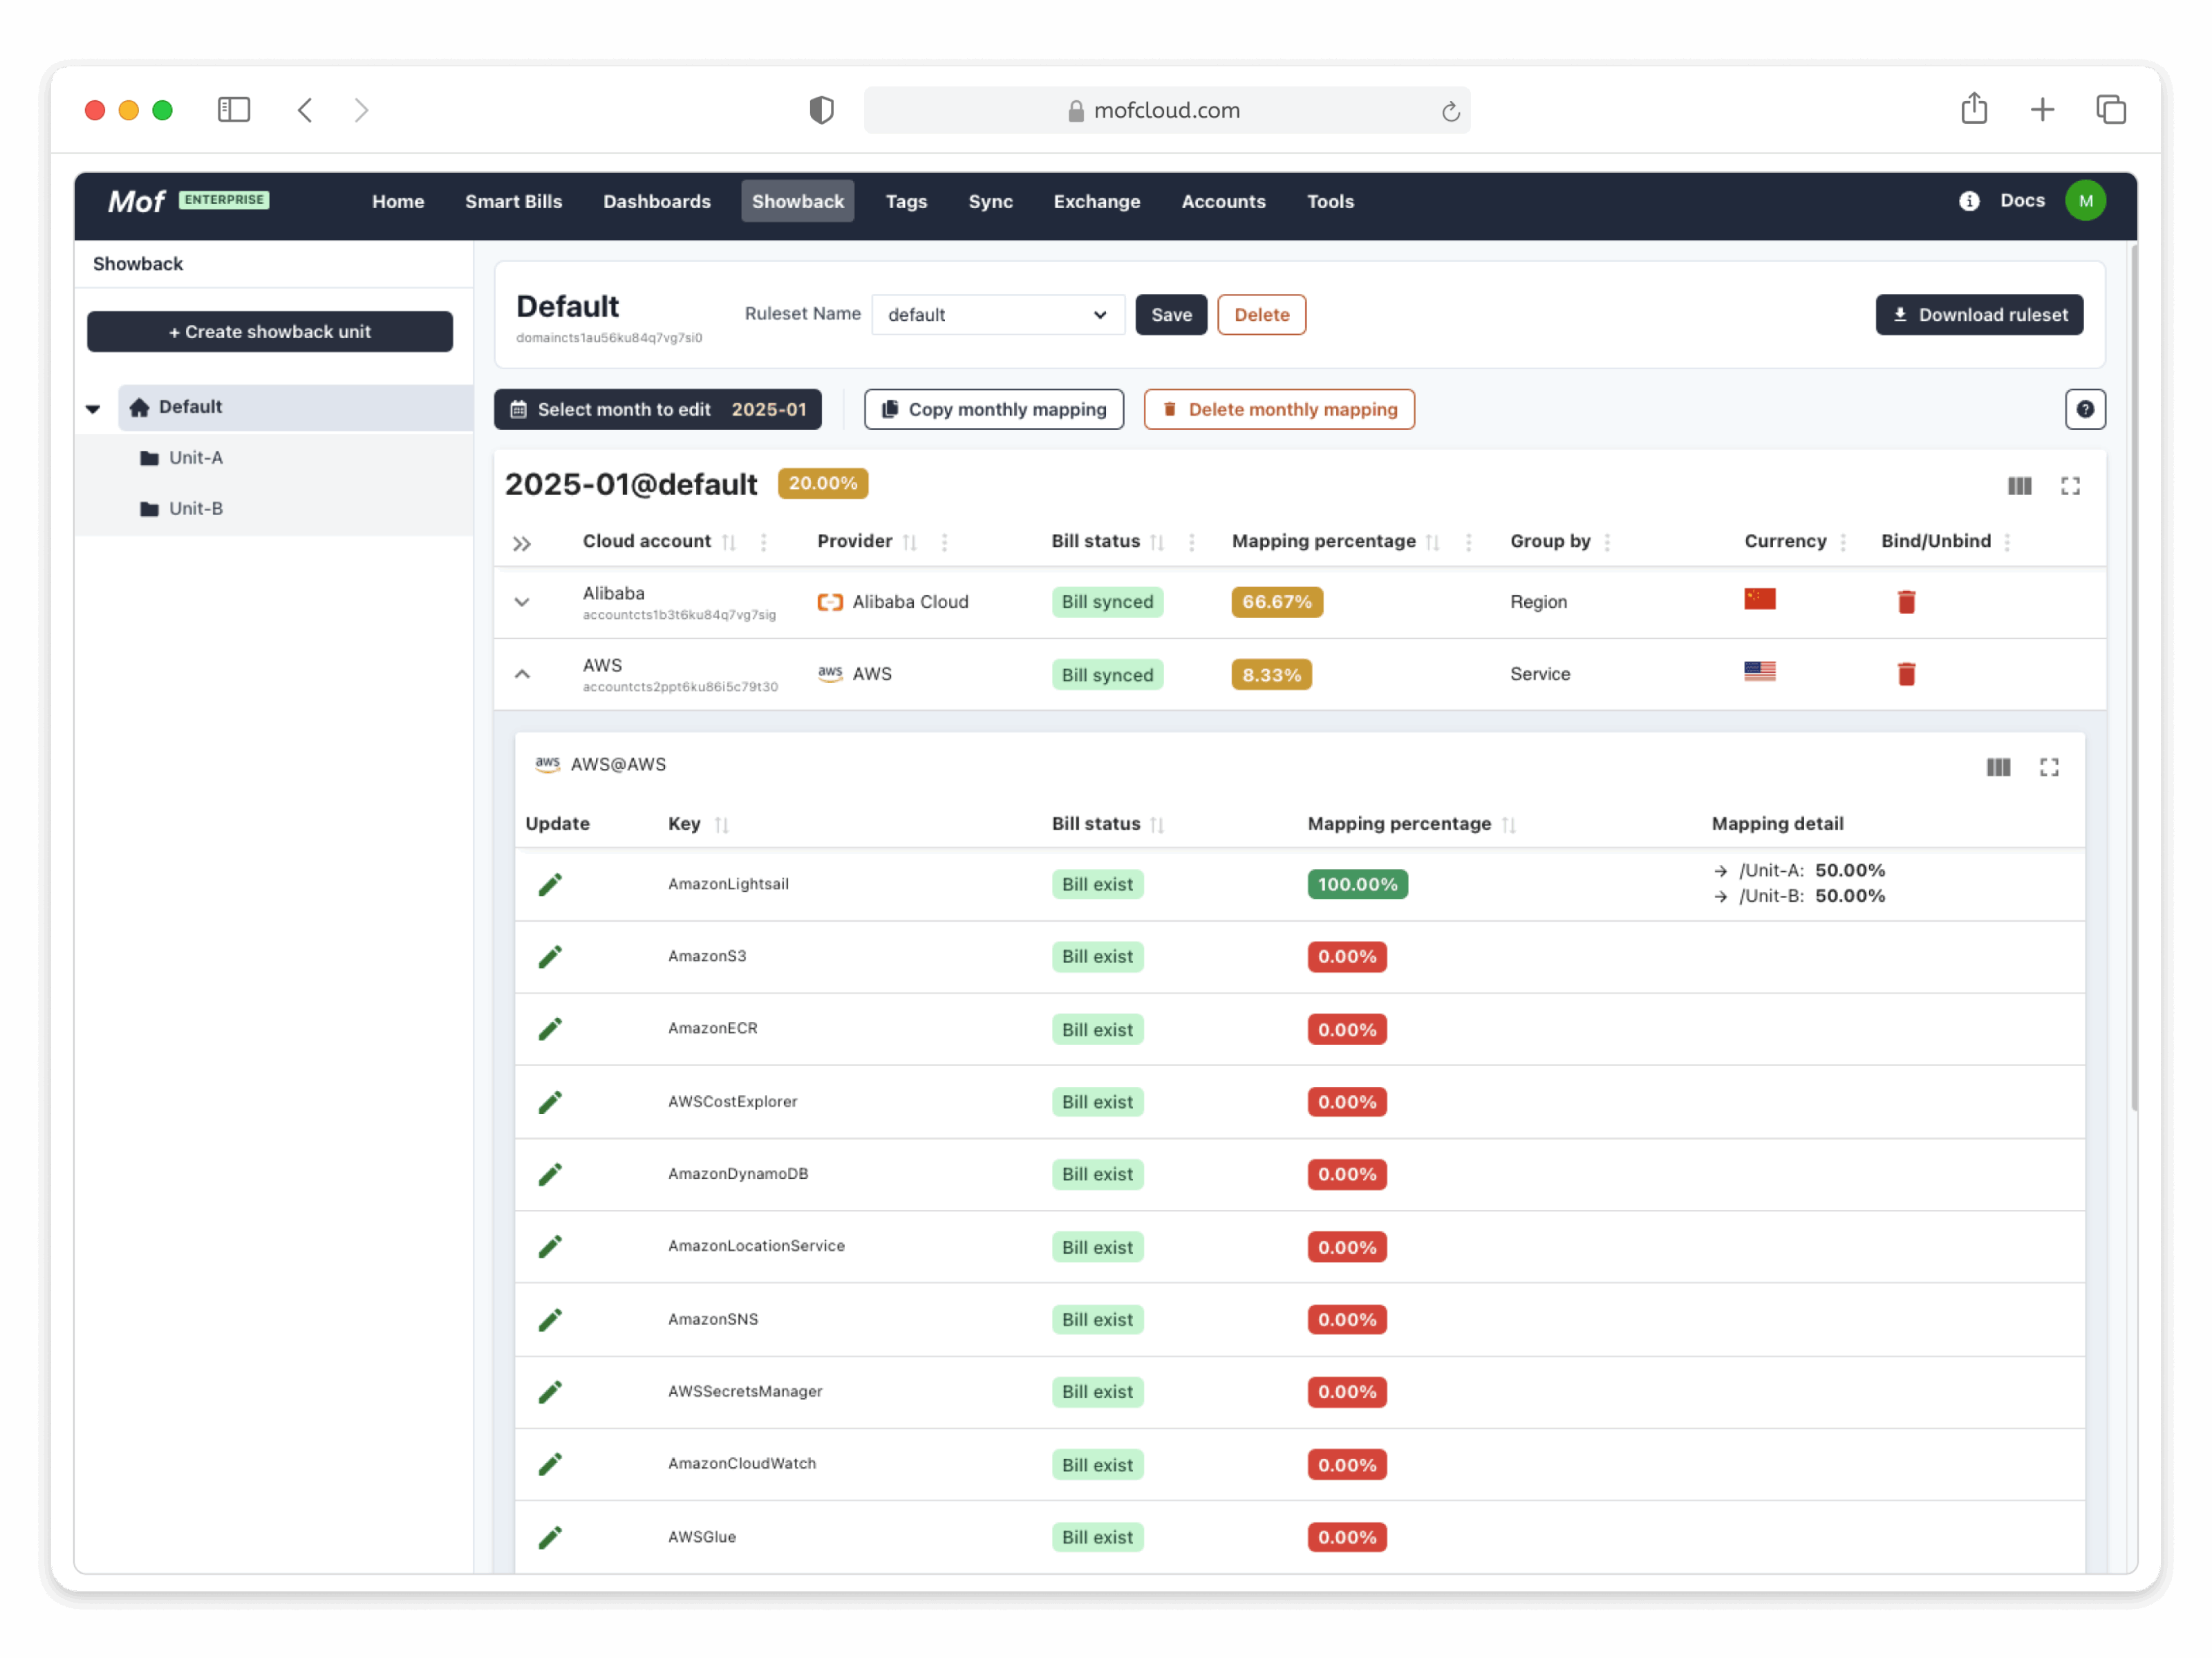Sort the AWS@AWS table by Key
The width and height of the screenshot is (2212, 1658).
tap(722, 825)
